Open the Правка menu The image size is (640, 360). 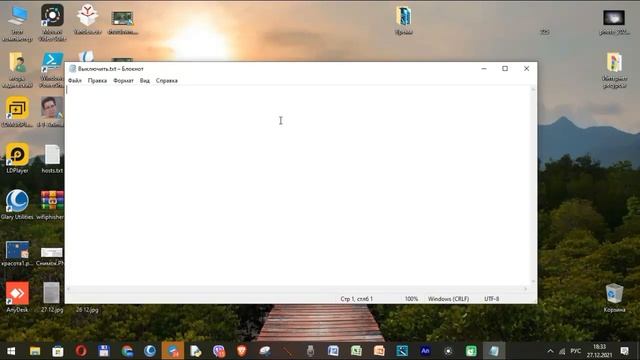coord(97,81)
